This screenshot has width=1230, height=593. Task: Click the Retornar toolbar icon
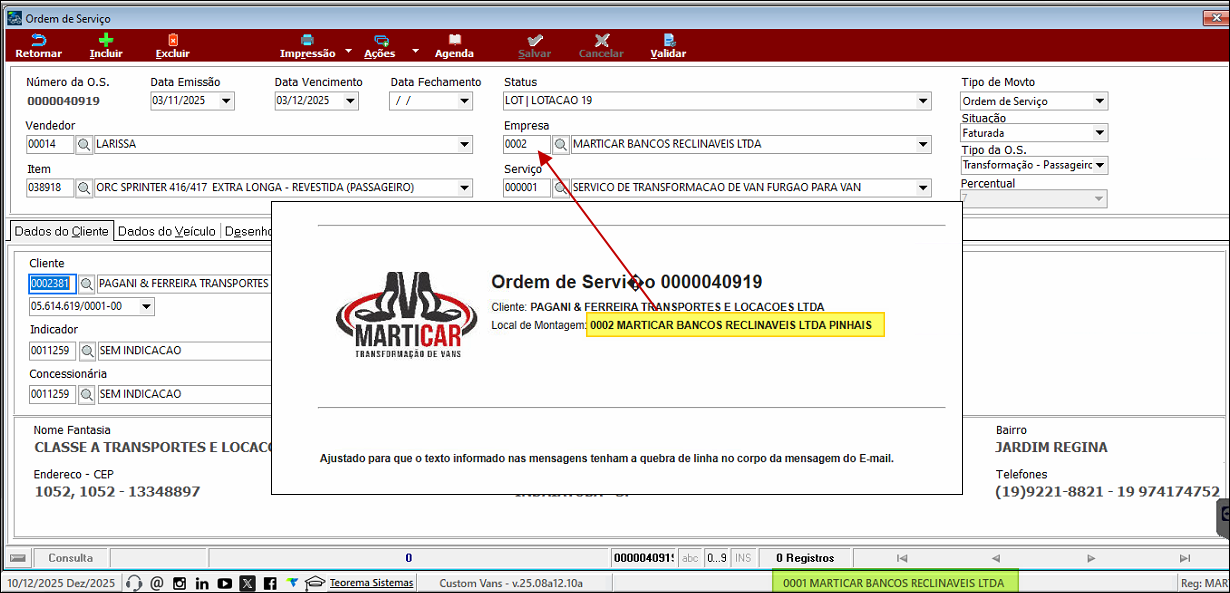[x=38, y=41]
